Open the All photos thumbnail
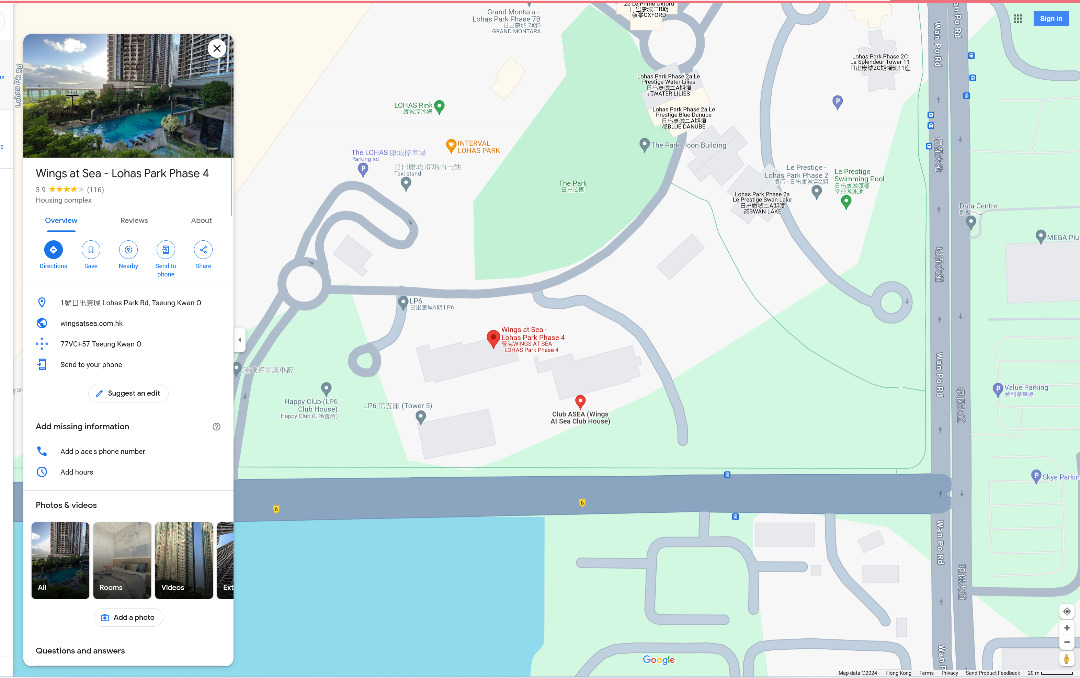Viewport: 1080px width, 678px height. (x=60, y=560)
